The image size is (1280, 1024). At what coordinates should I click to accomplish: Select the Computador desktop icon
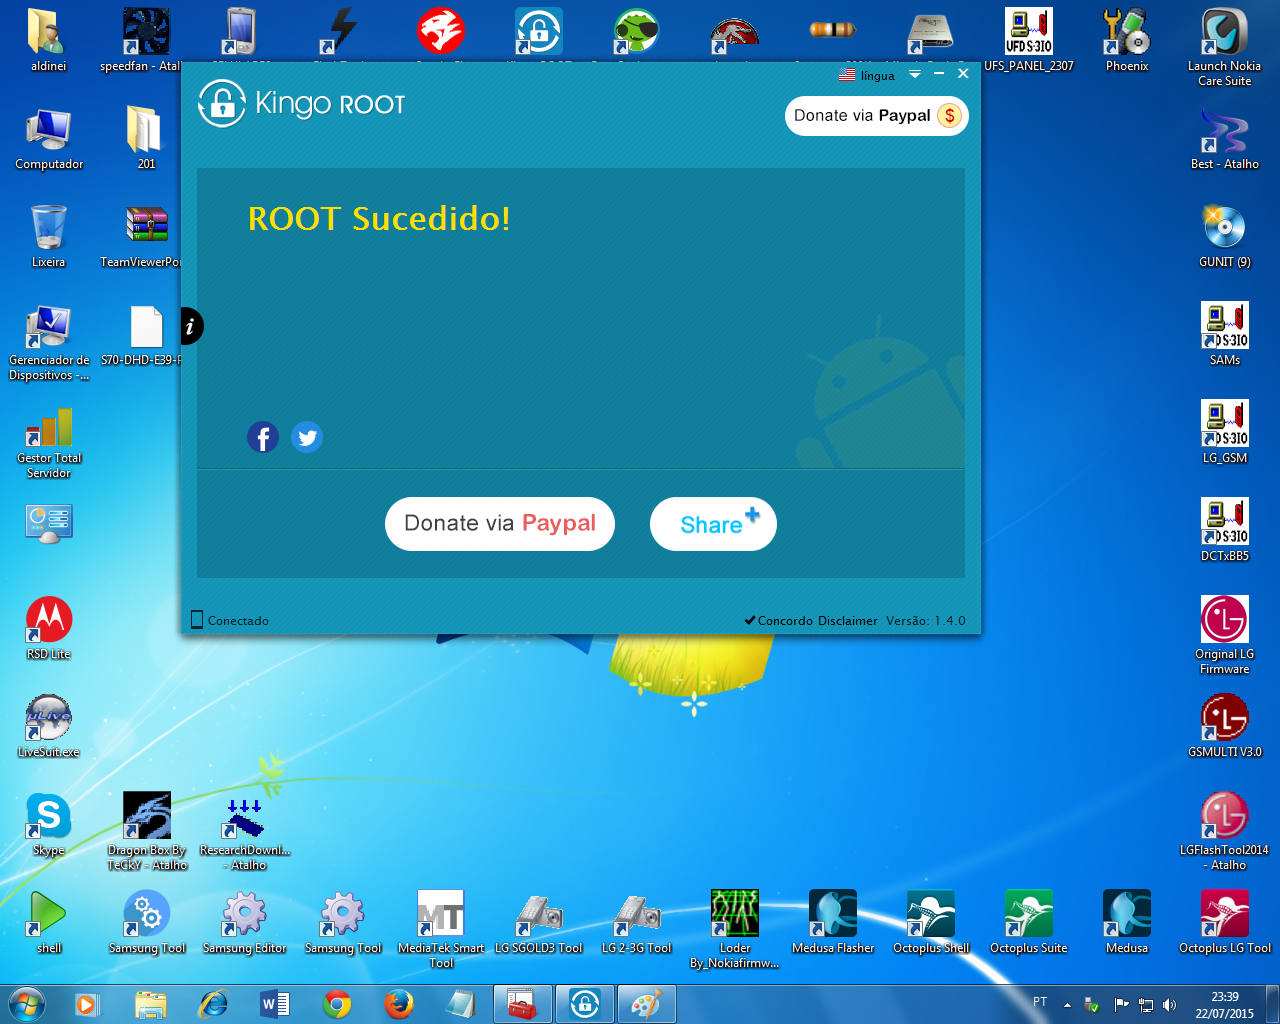pyautogui.click(x=49, y=138)
